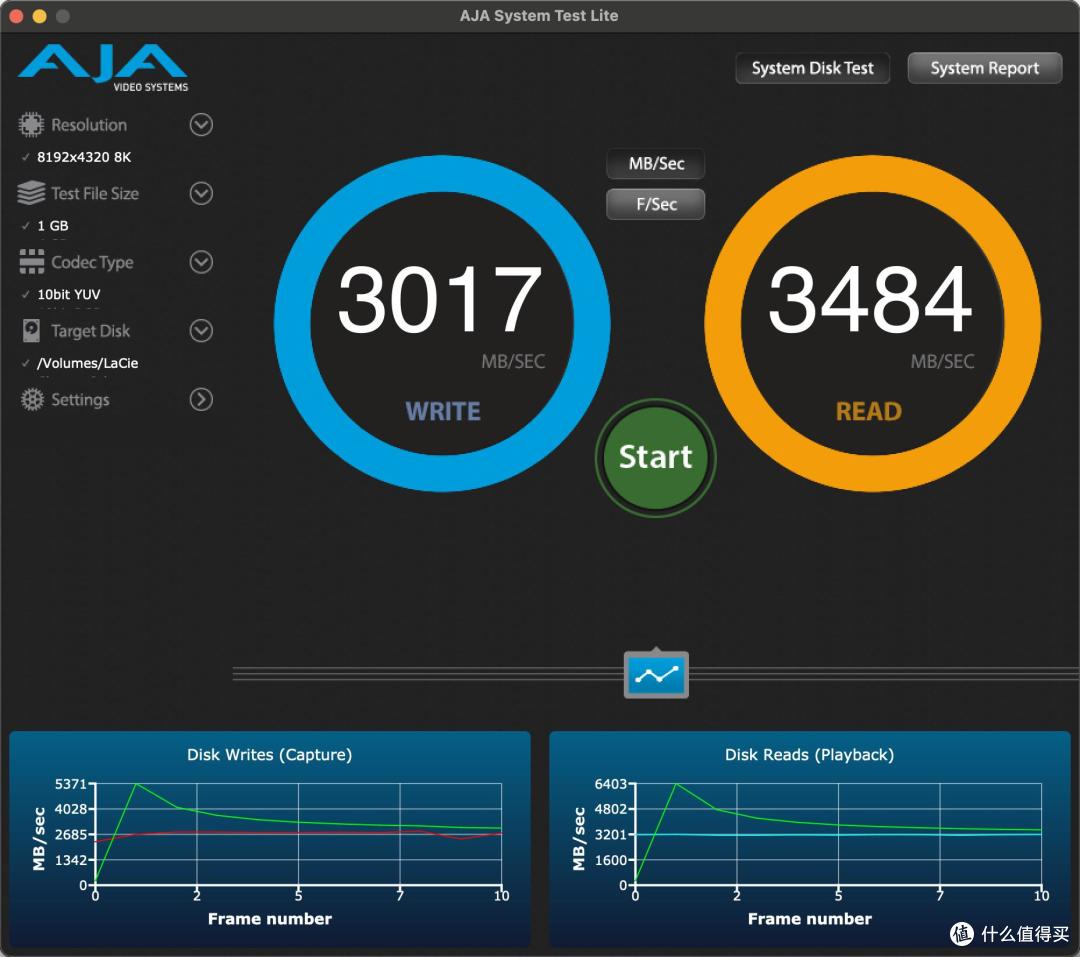
Task: Click the 3484 read speed value
Action: (870, 300)
